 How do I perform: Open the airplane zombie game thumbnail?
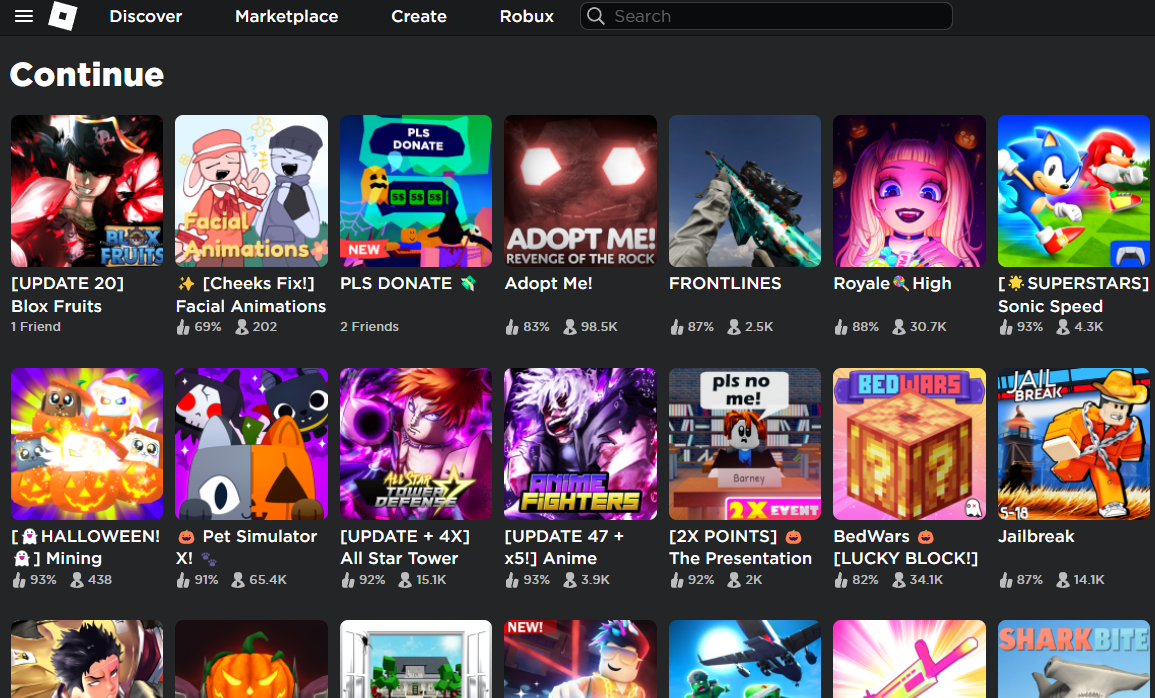[x=745, y=659]
